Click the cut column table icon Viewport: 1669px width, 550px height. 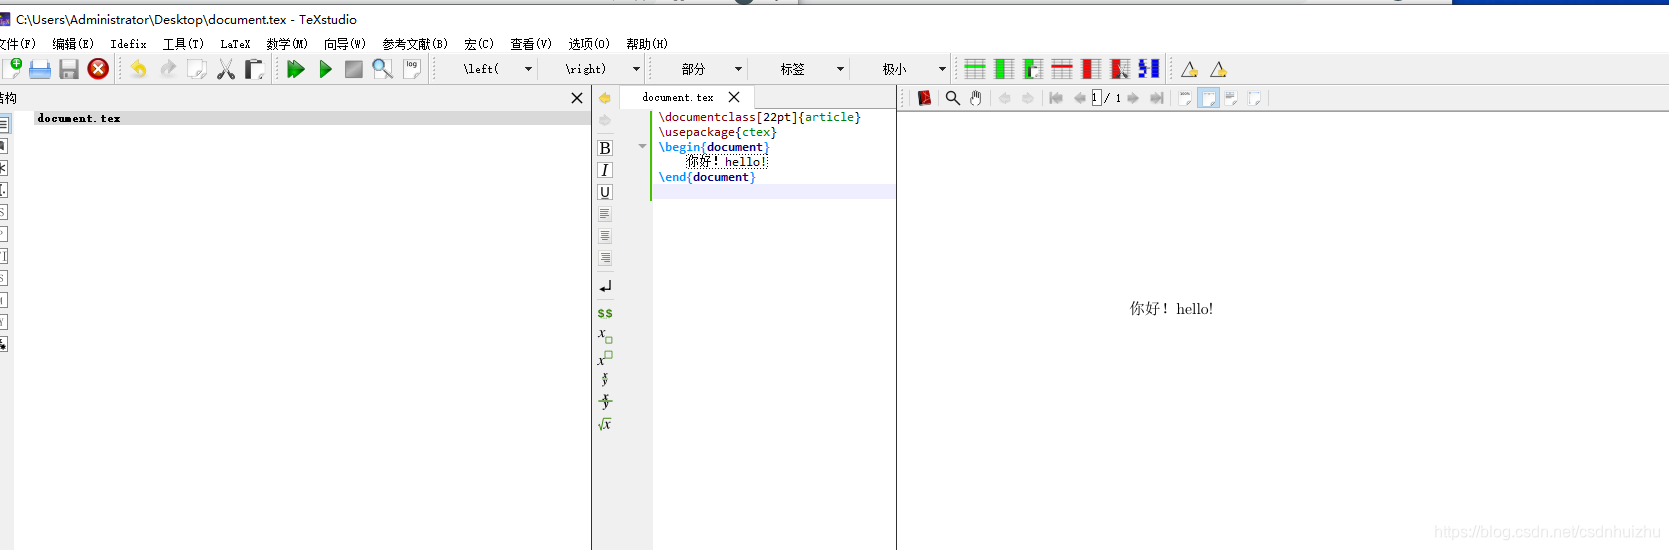click(1120, 69)
